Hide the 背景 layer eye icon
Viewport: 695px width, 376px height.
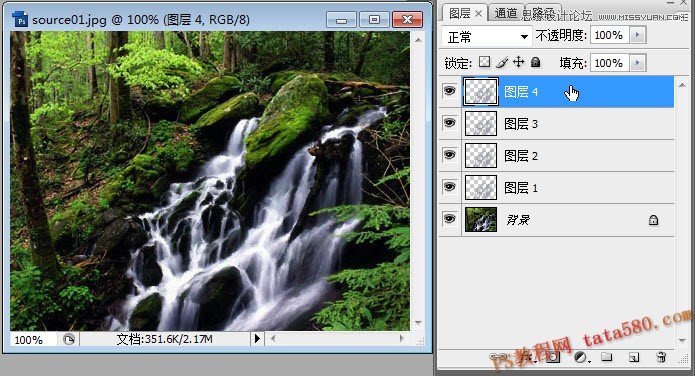[x=449, y=219]
